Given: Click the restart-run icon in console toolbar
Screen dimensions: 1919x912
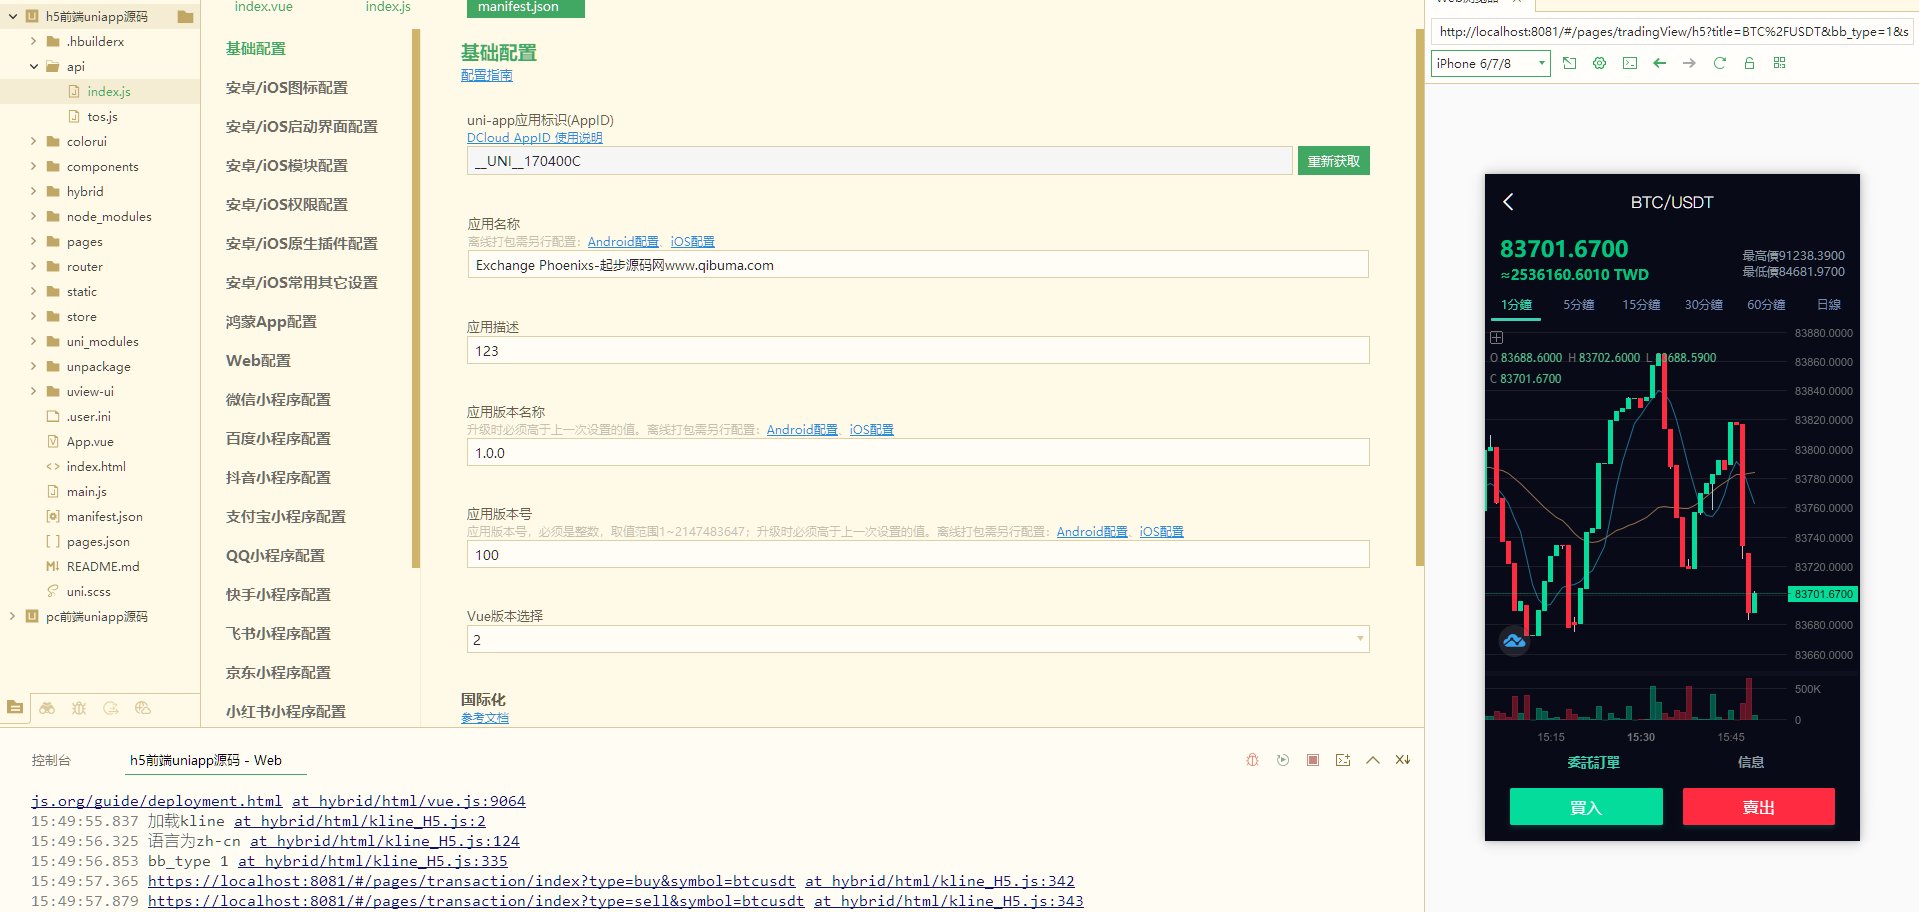Looking at the screenshot, I should (1283, 760).
